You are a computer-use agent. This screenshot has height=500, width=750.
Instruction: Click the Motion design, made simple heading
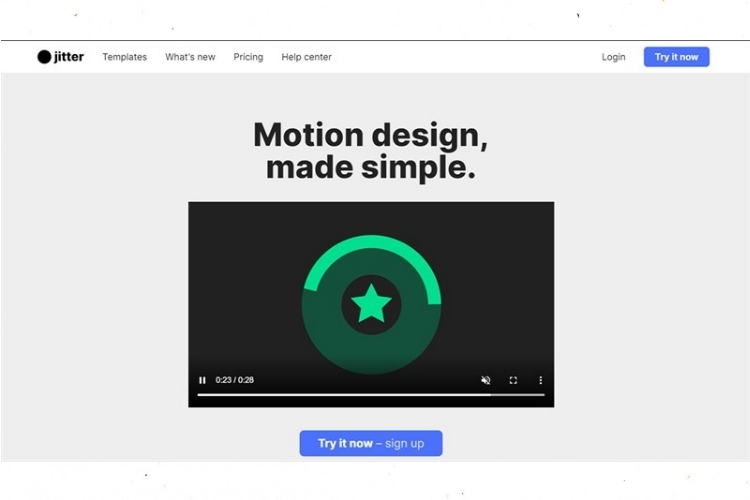tap(371, 151)
